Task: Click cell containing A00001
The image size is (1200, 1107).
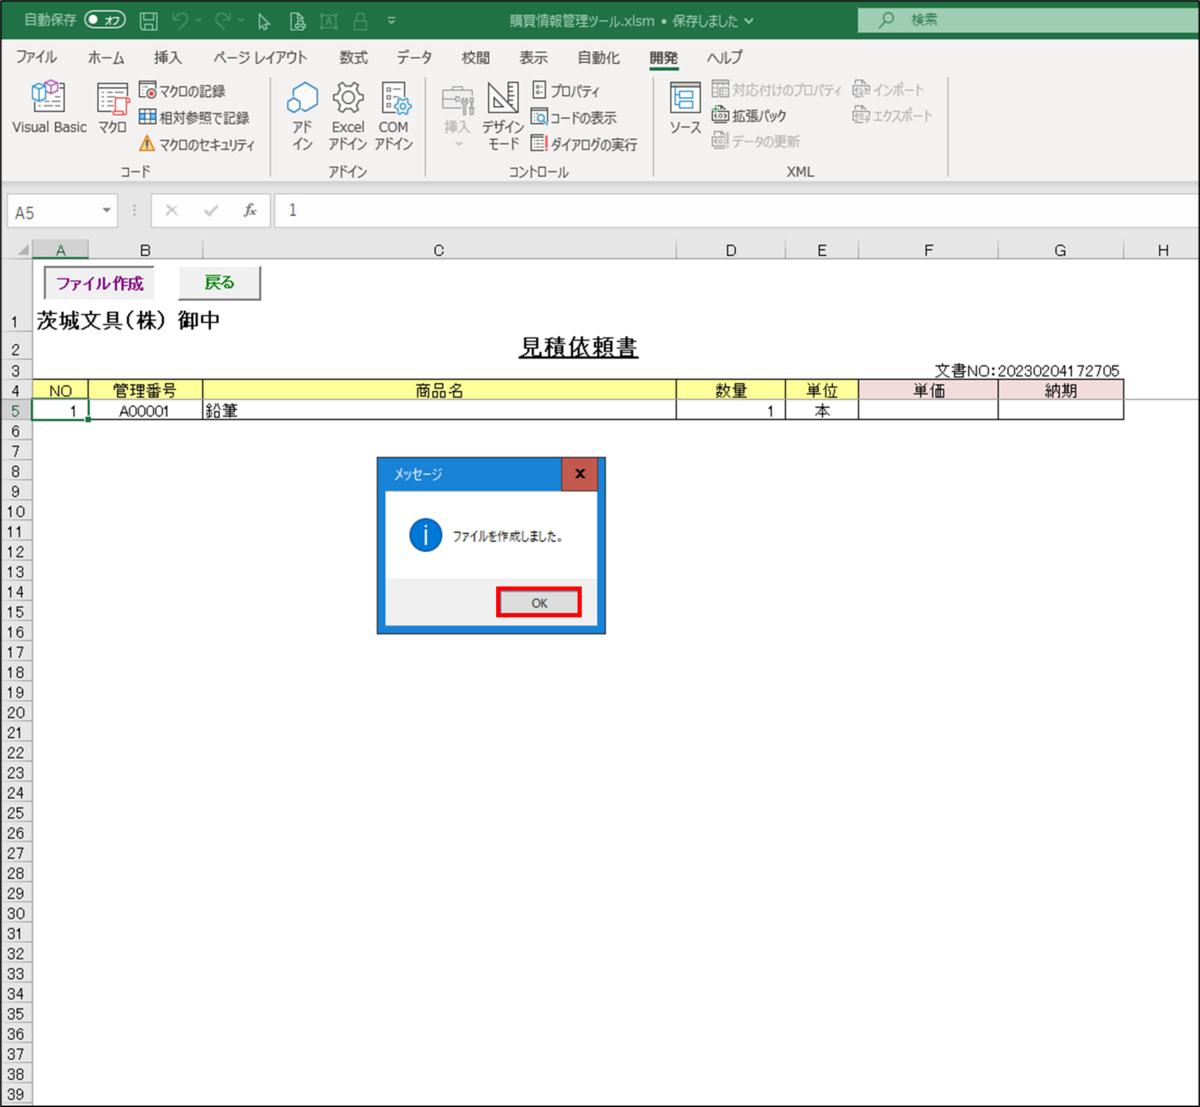Action: point(145,410)
